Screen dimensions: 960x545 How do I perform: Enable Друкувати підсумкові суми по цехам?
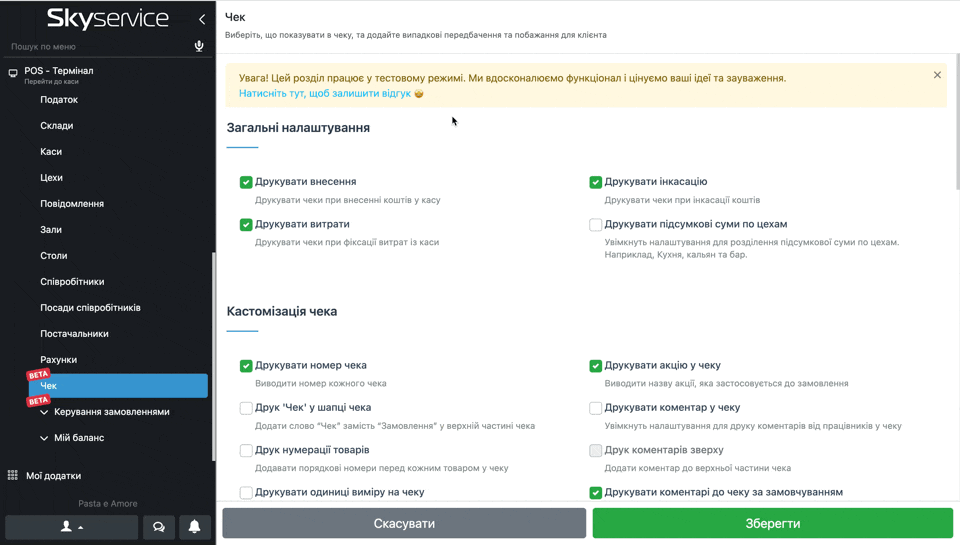click(596, 225)
